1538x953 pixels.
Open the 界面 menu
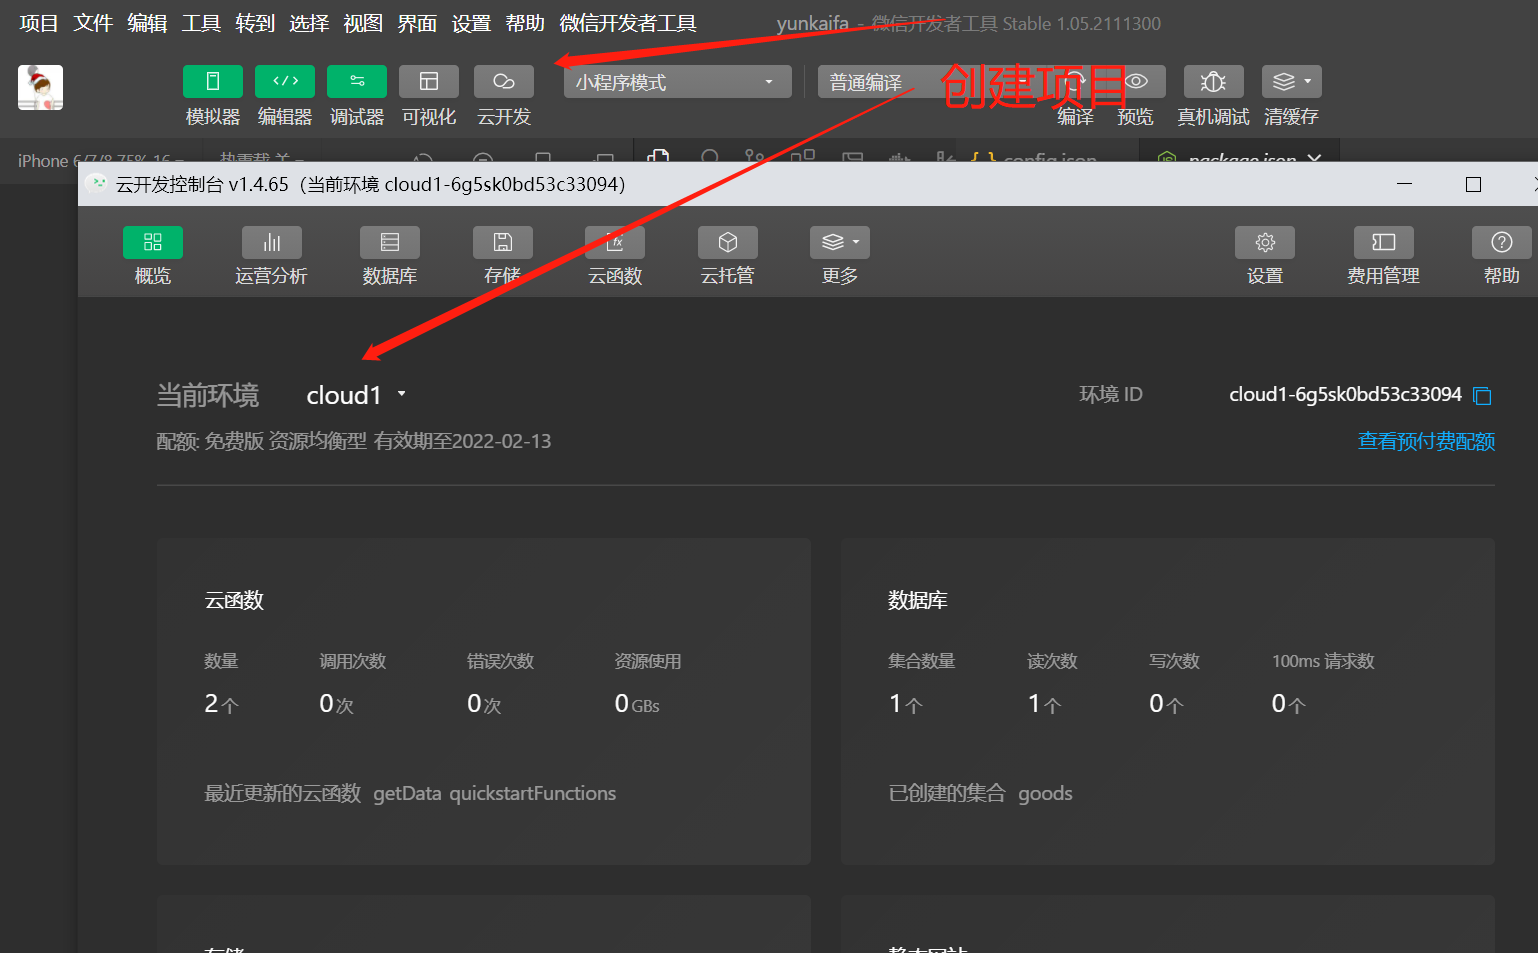417,23
